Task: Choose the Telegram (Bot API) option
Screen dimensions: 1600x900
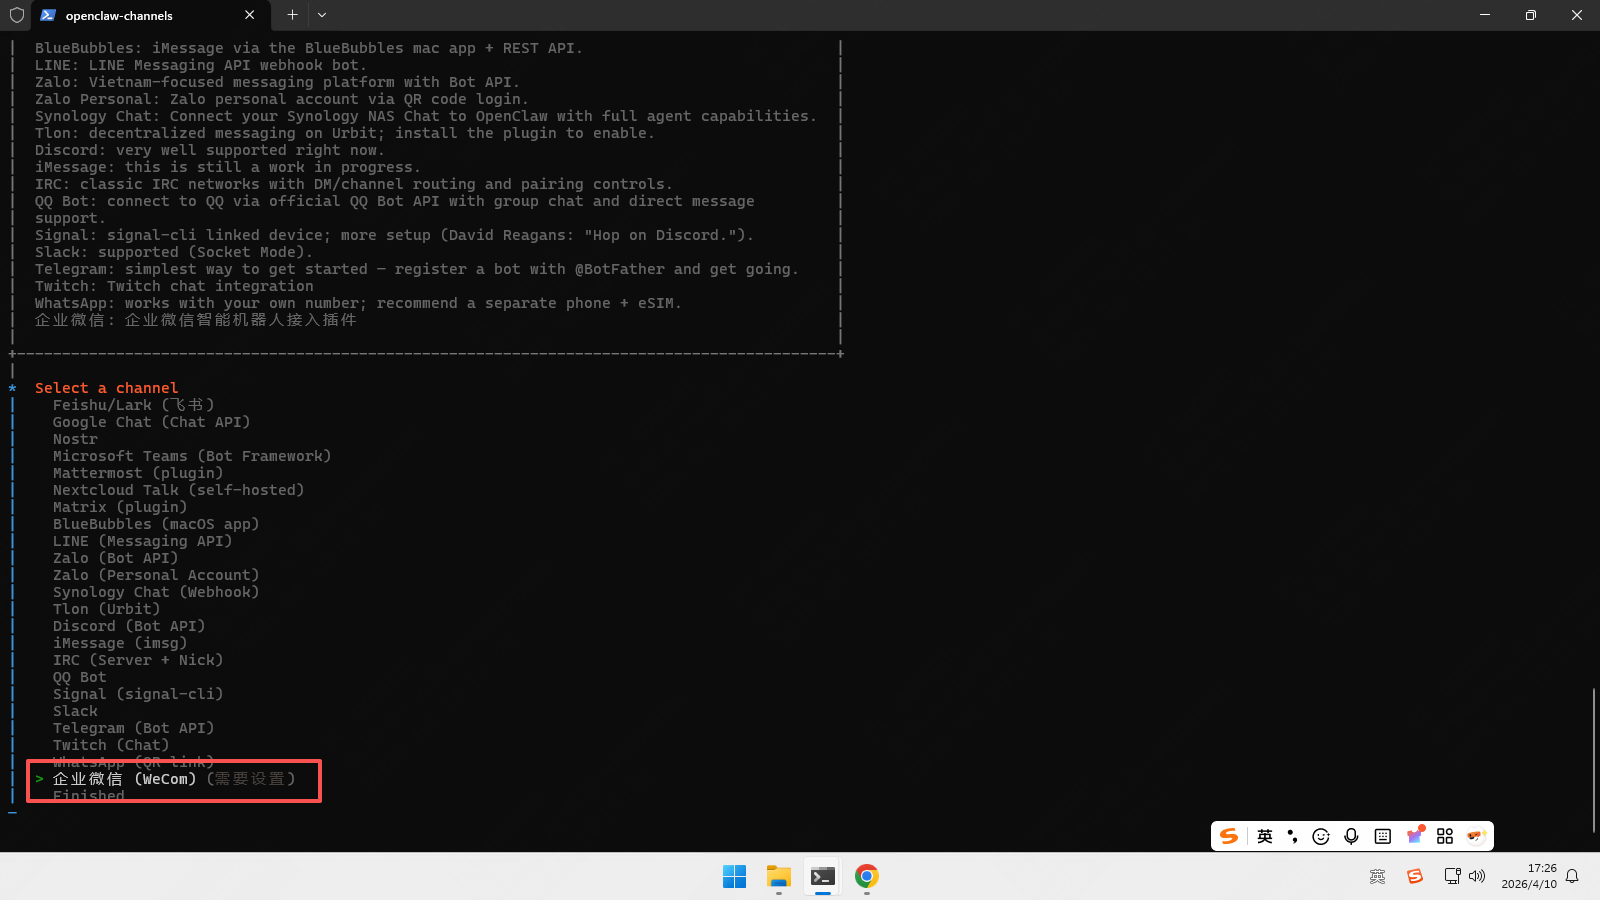Action: (x=134, y=728)
